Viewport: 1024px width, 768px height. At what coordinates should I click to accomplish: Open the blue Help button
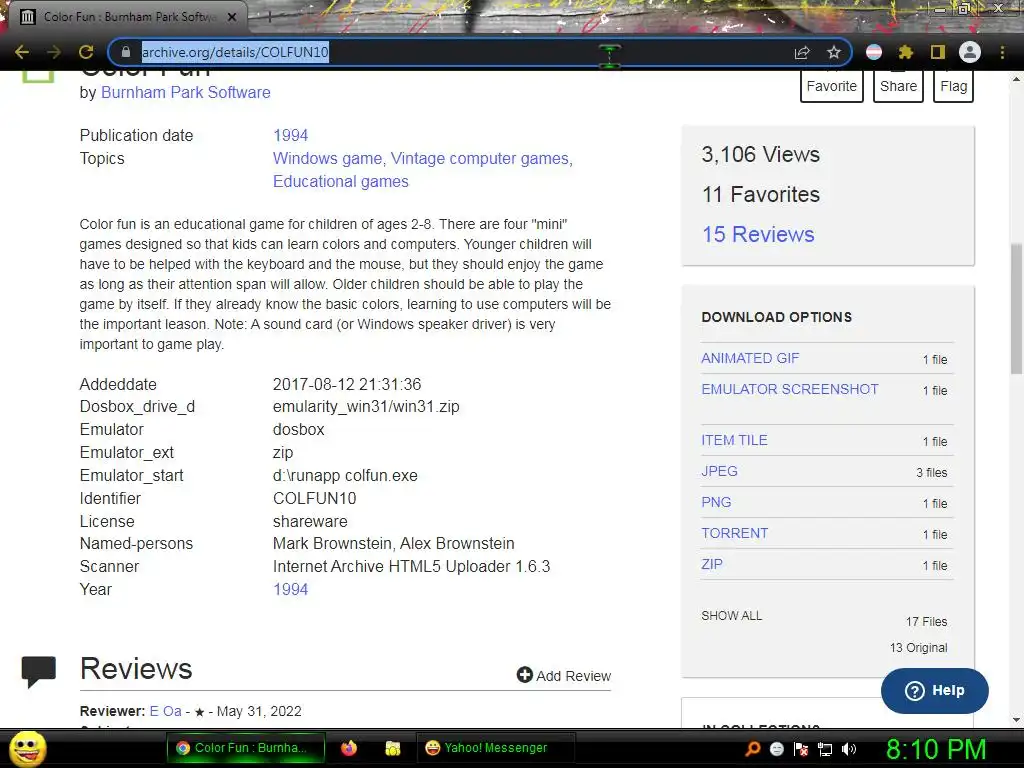pos(935,690)
